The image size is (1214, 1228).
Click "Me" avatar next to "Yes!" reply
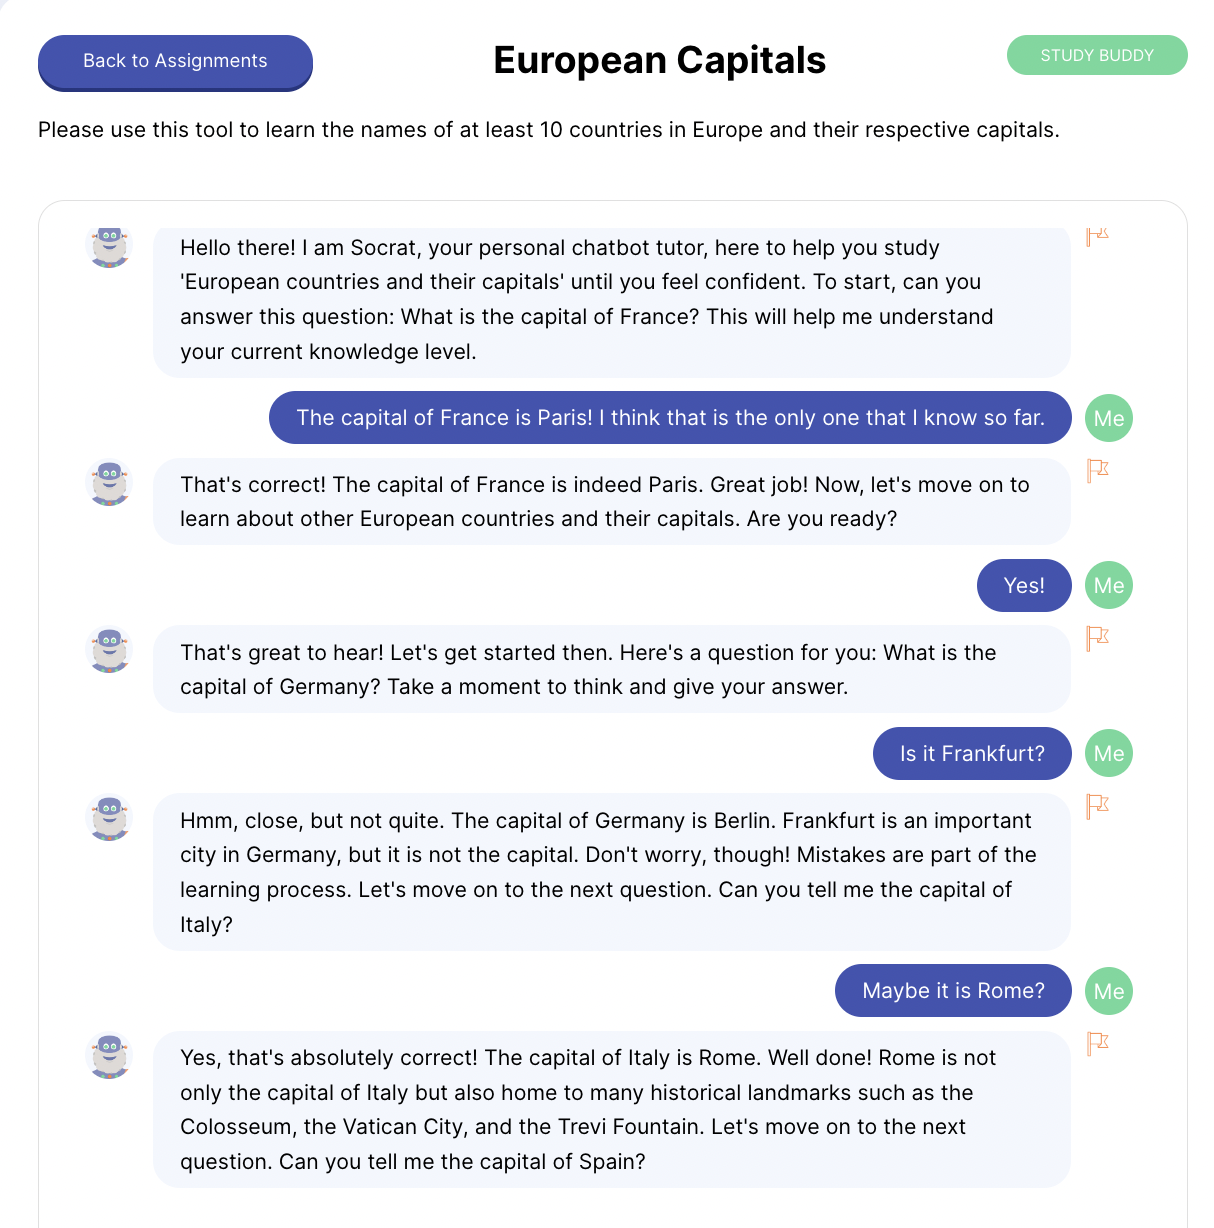[x=1108, y=585]
